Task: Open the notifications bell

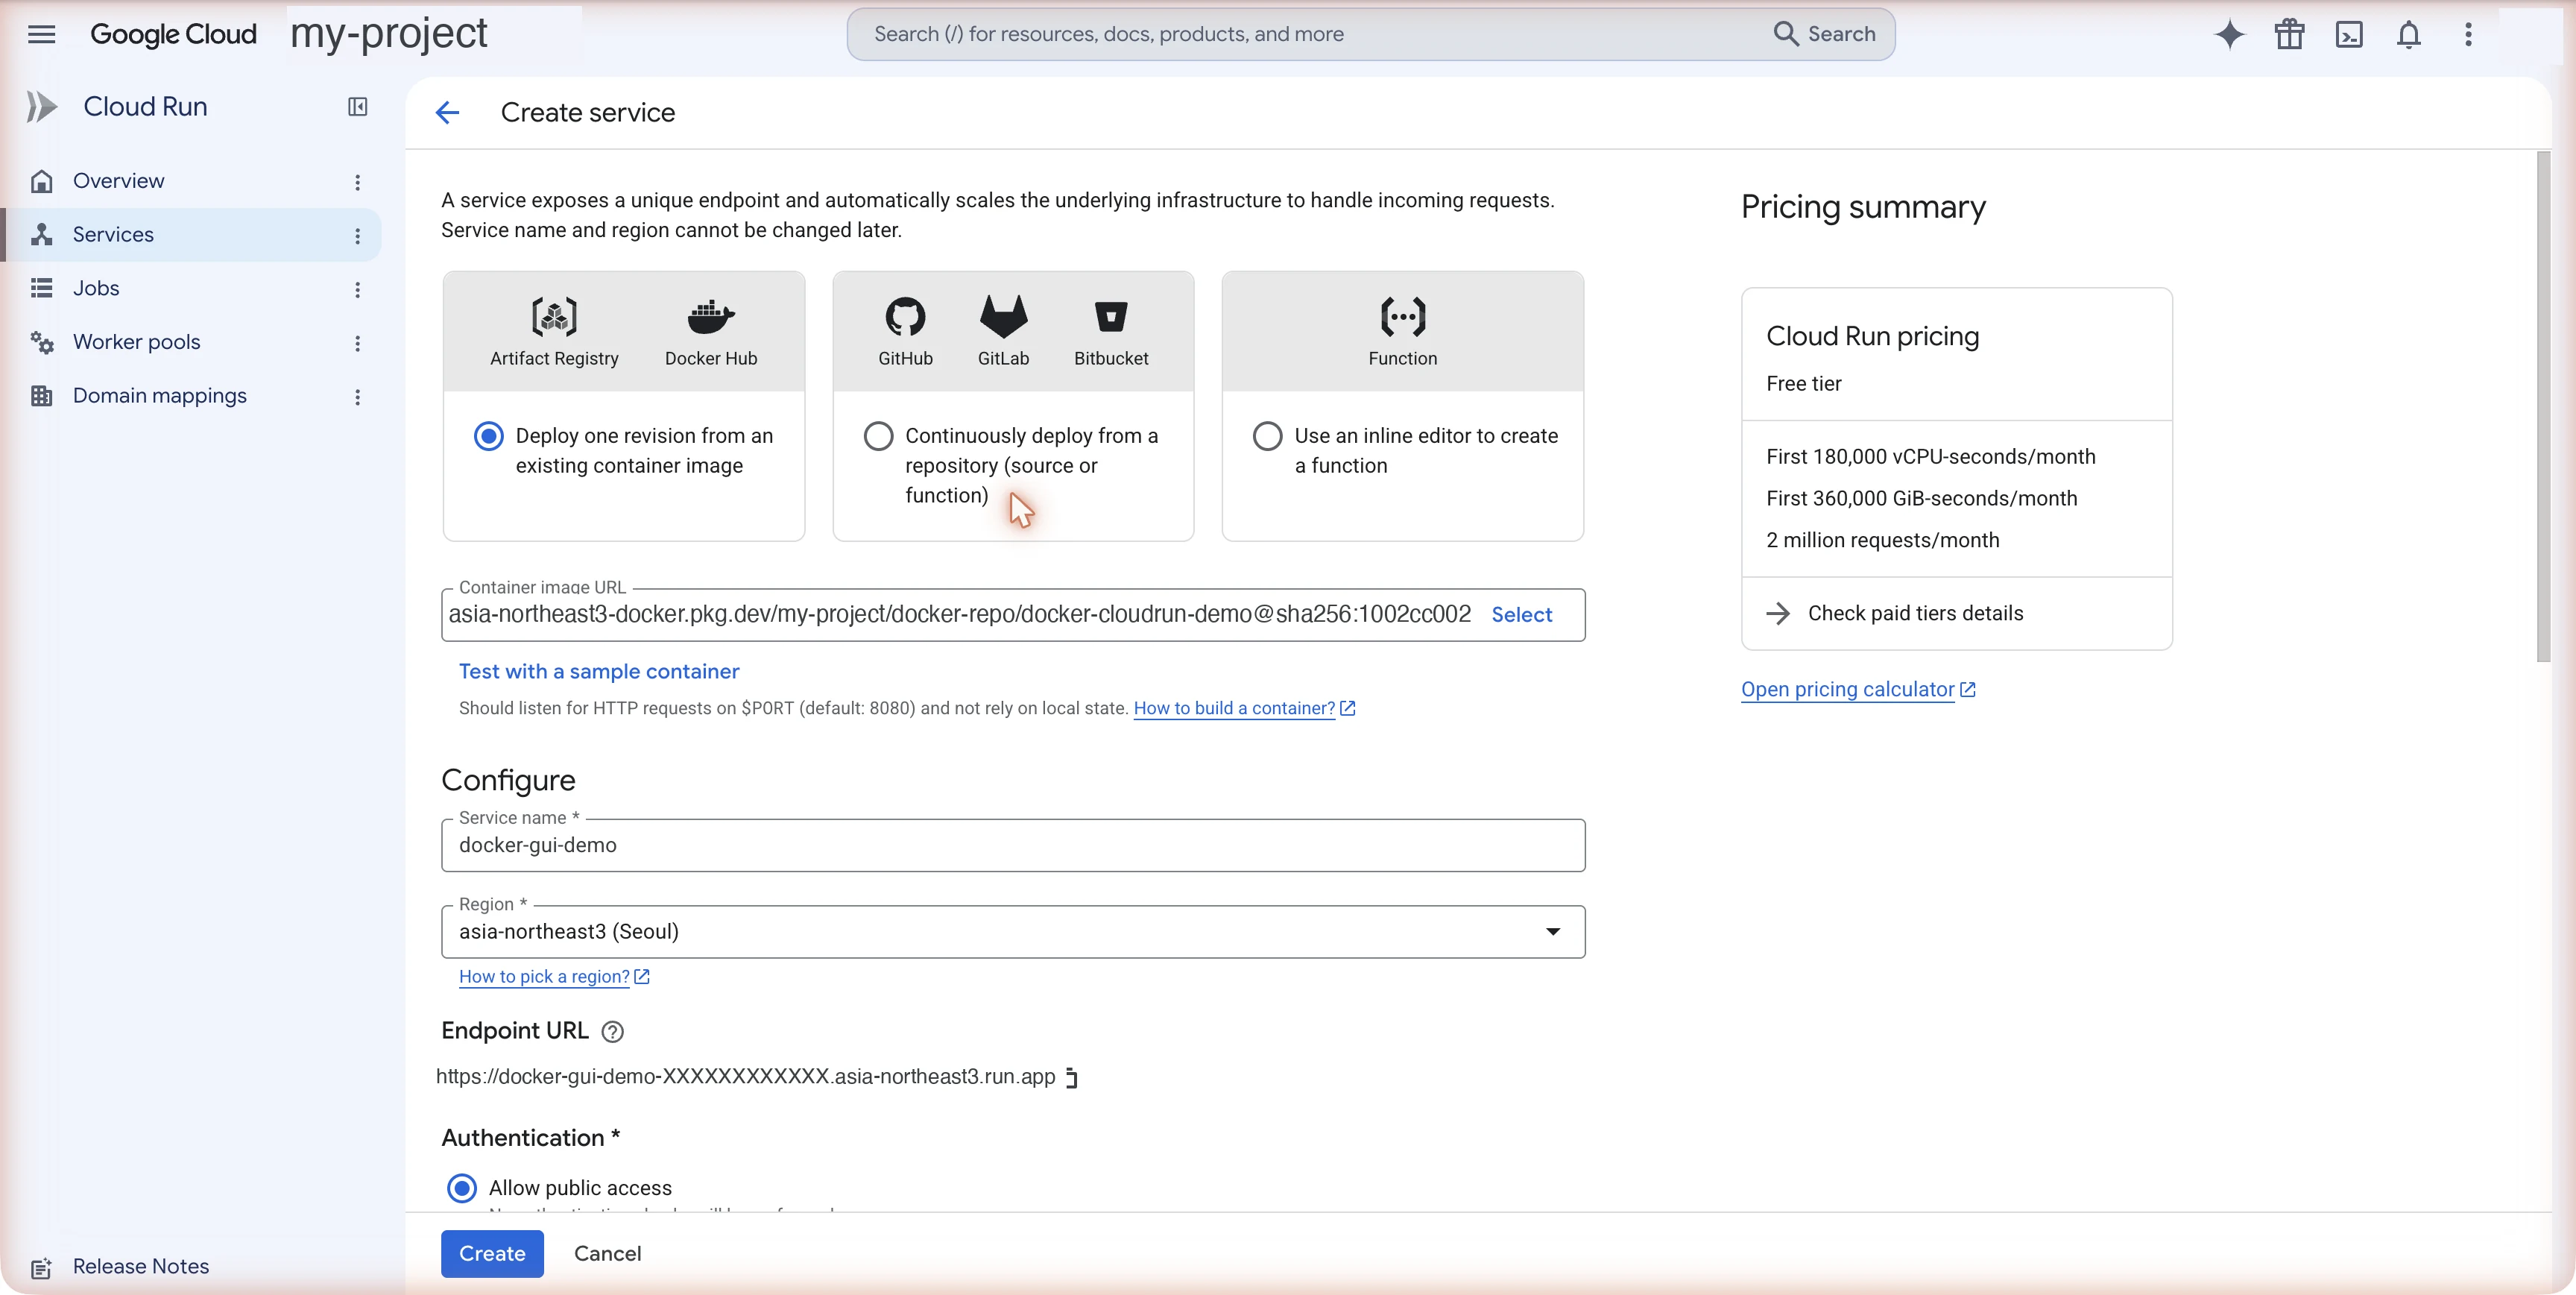Action: click(2409, 34)
